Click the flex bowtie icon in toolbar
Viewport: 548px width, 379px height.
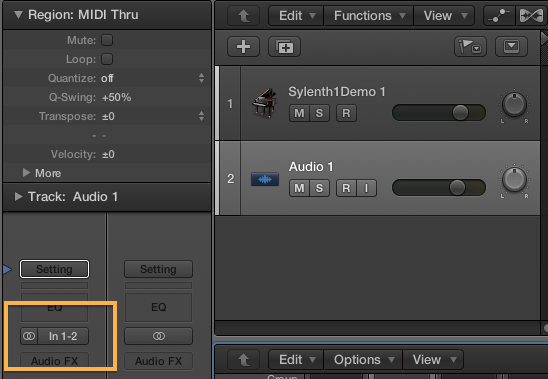[x=531, y=16]
